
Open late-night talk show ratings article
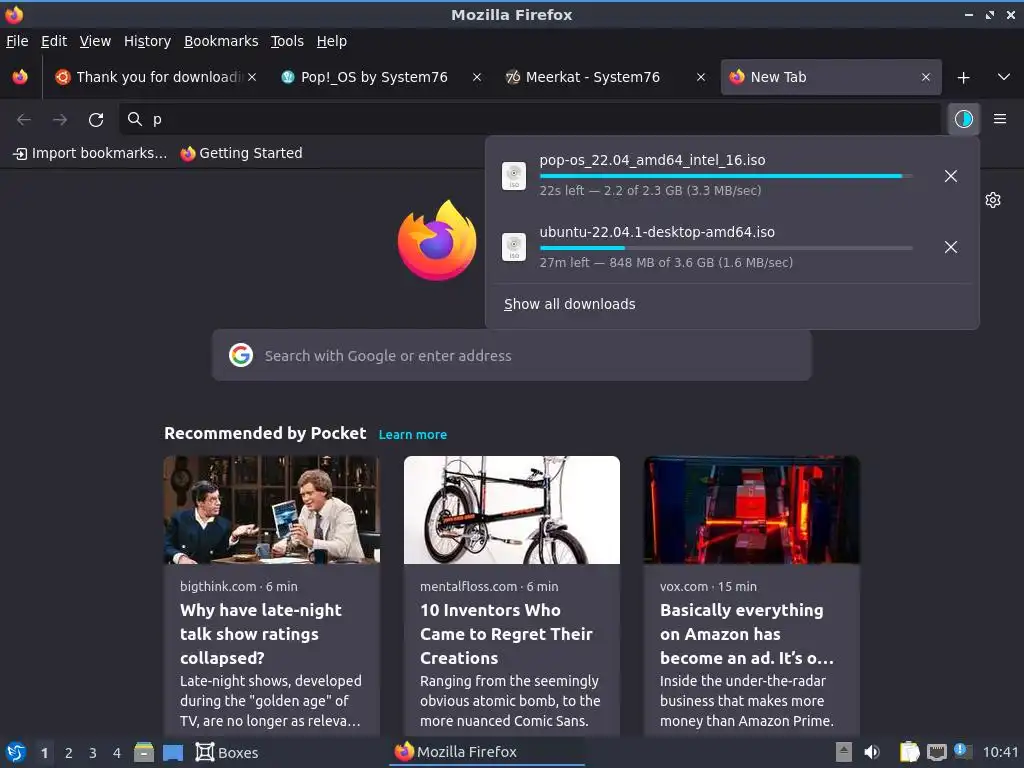pos(261,633)
